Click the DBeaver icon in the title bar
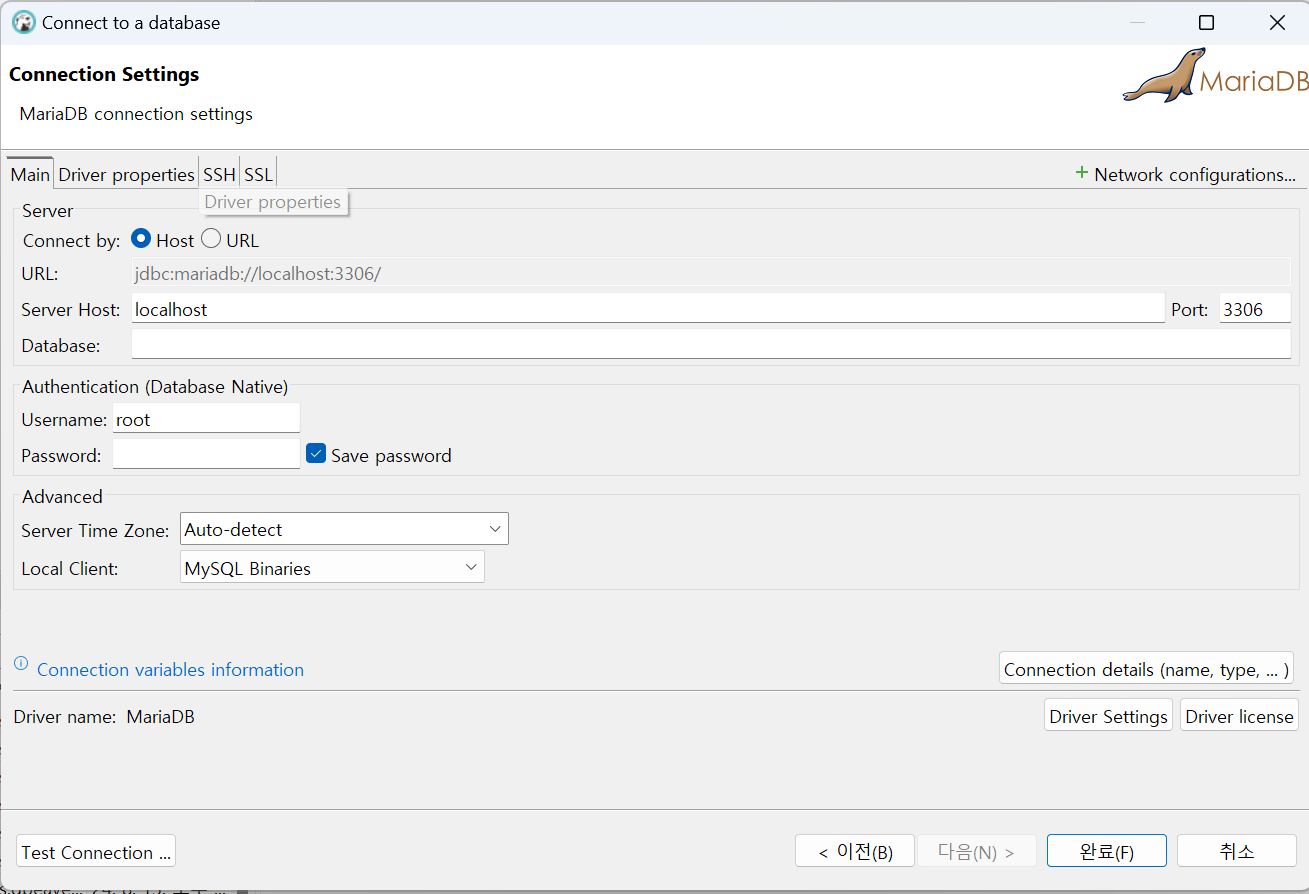This screenshot has height=894, width=1309. (23, 22)
